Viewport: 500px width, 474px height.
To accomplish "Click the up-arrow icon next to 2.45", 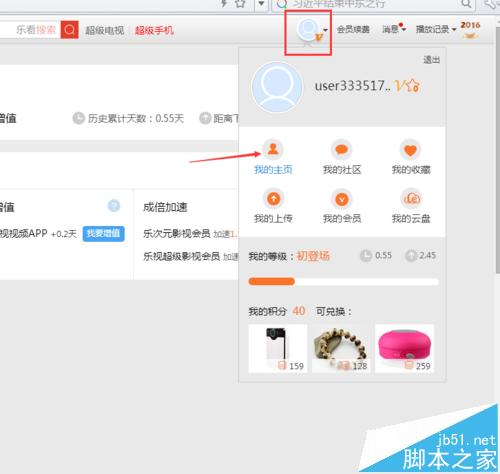I will pyautogui.click(x=411, y=256).
